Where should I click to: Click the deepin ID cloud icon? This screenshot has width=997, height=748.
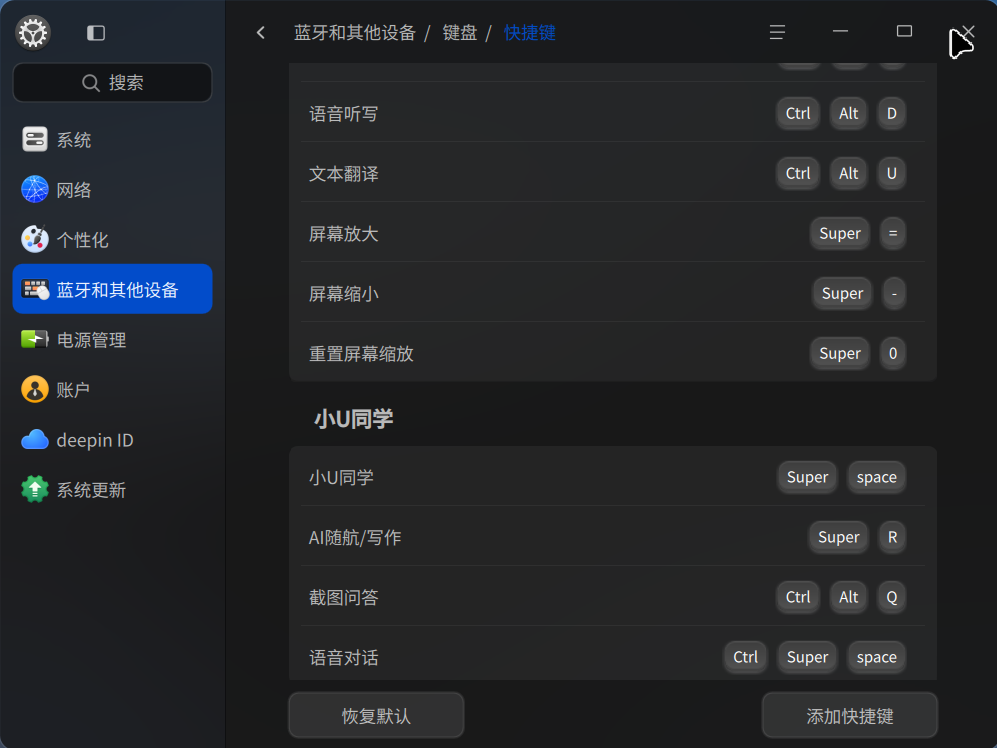(35, 440)
